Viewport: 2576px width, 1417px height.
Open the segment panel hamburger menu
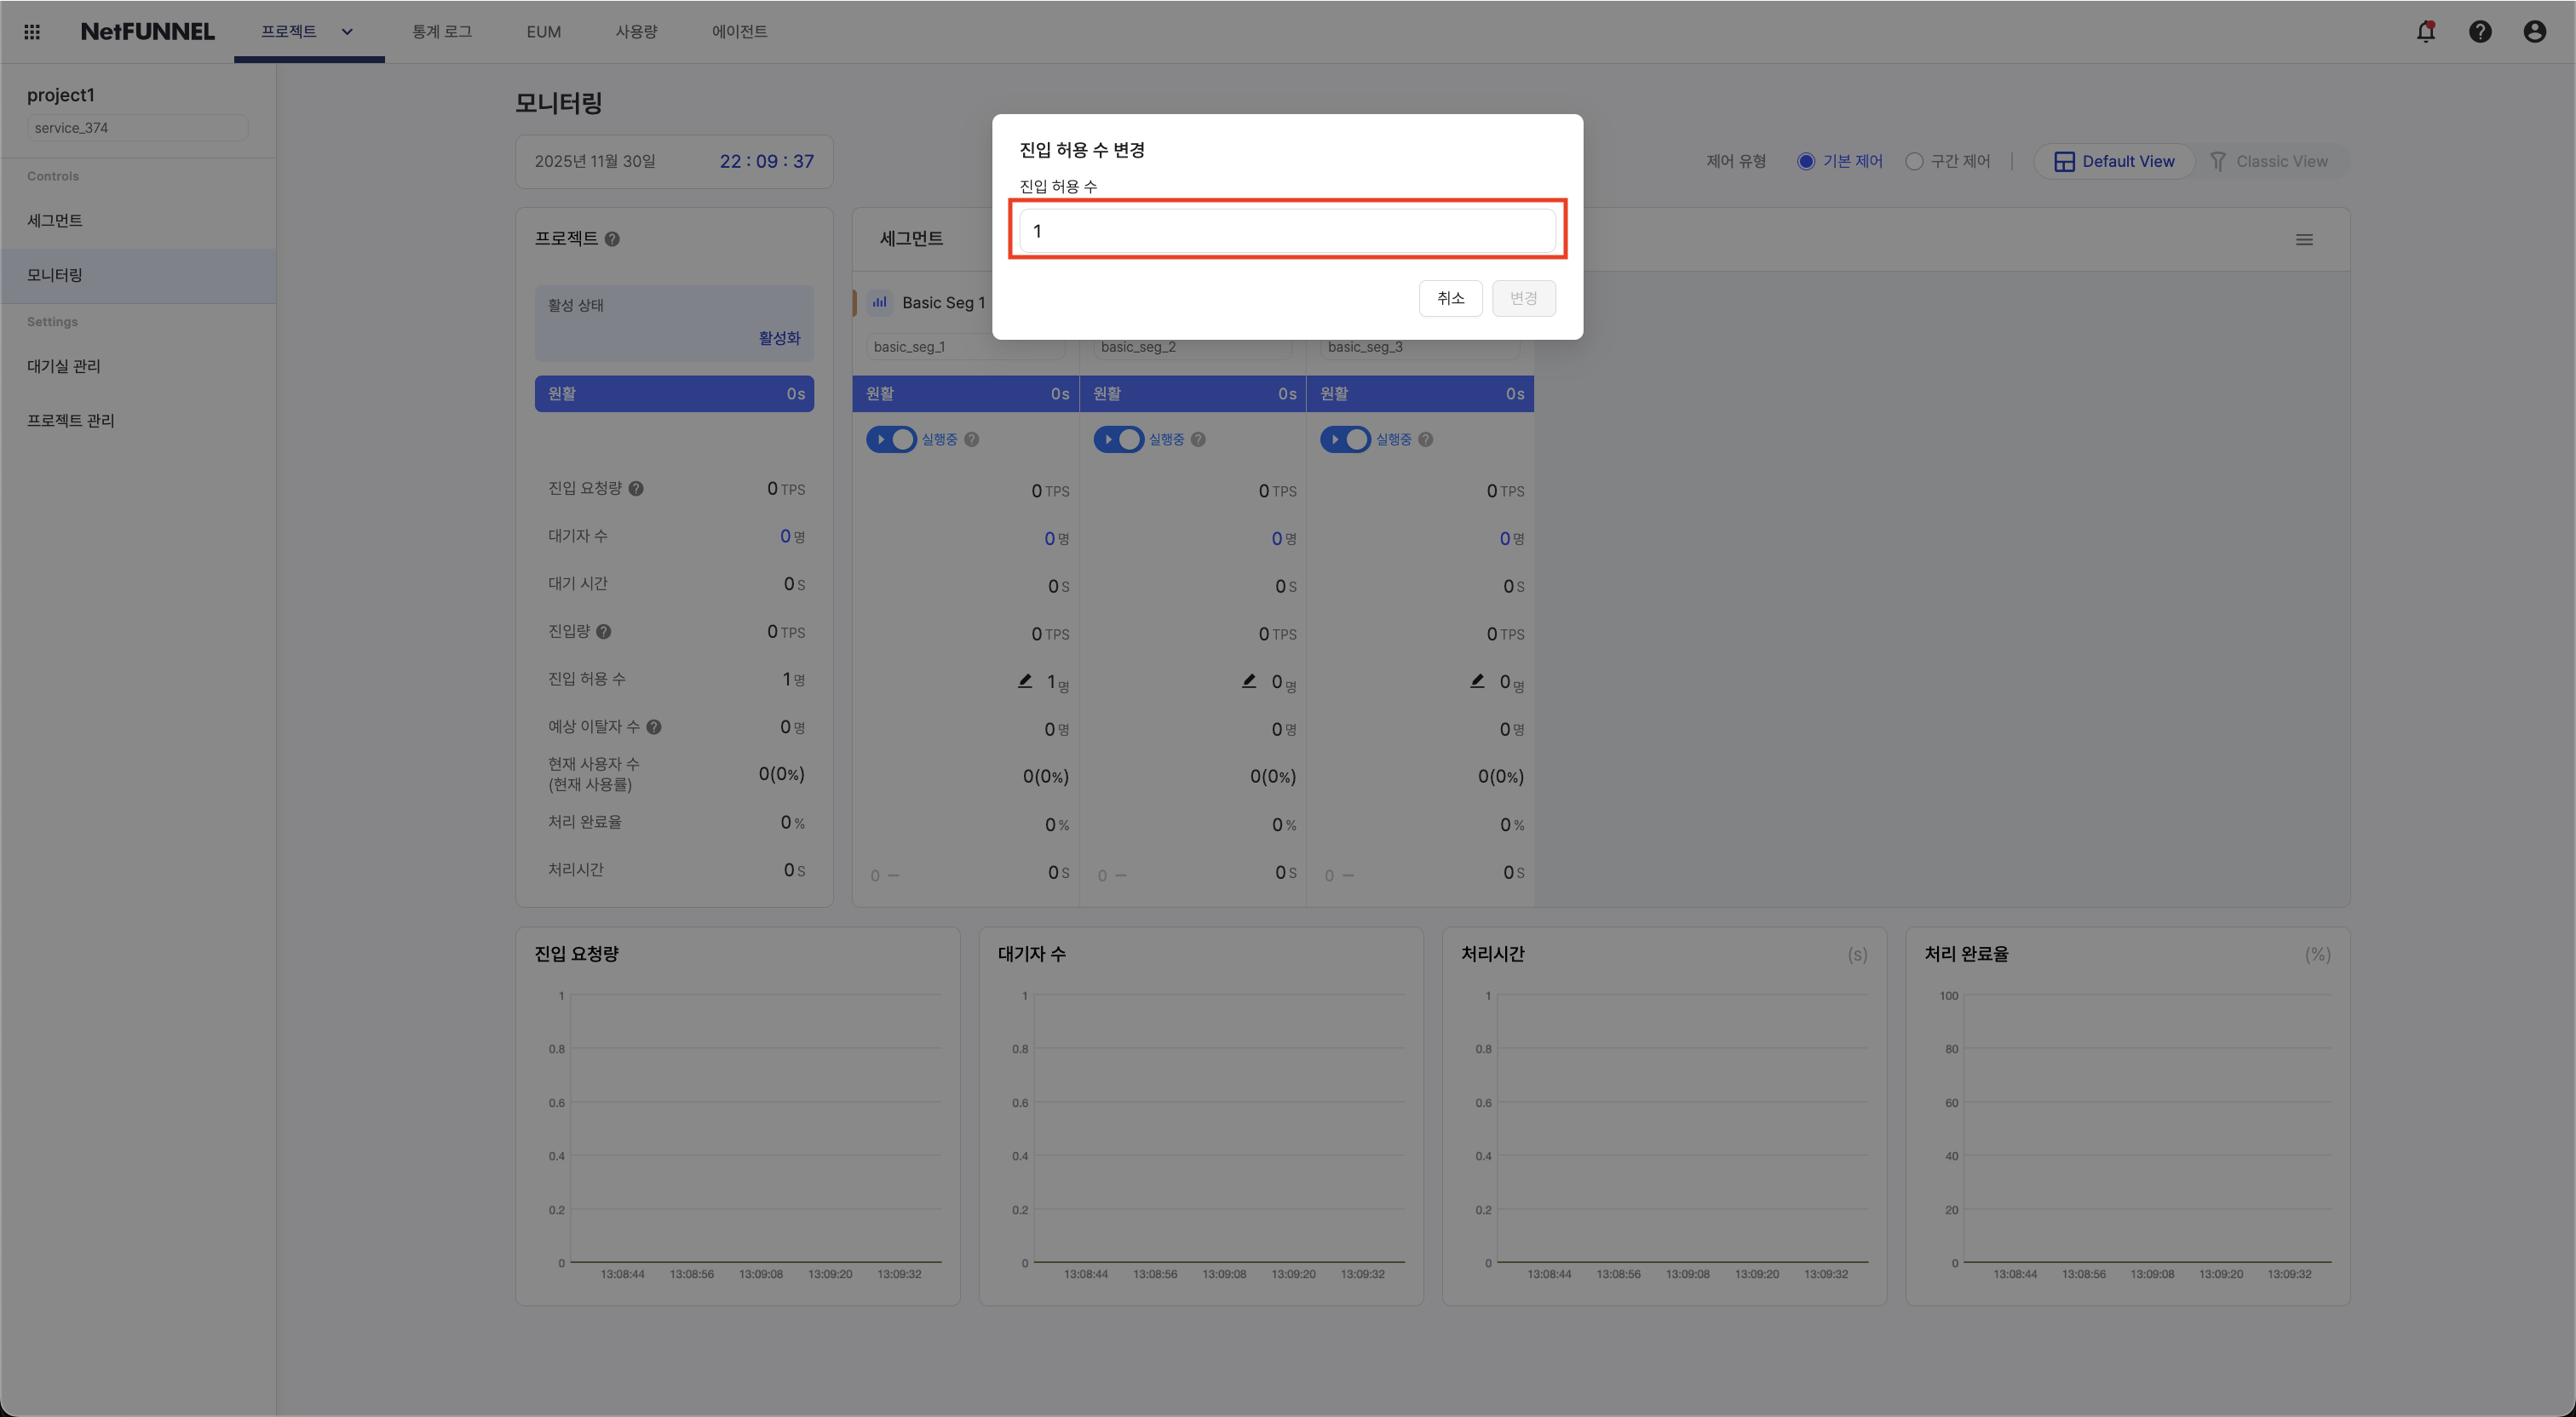2305,239
